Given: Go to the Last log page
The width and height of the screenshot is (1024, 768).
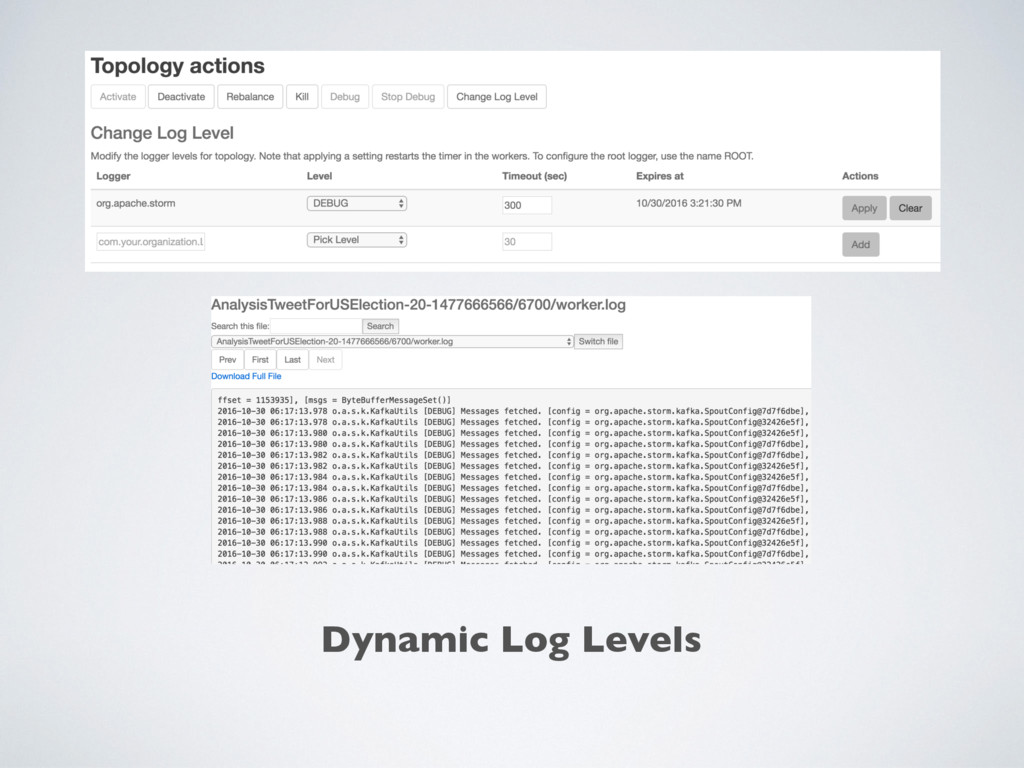Looking at the screenshot, I should pos(292,359).
